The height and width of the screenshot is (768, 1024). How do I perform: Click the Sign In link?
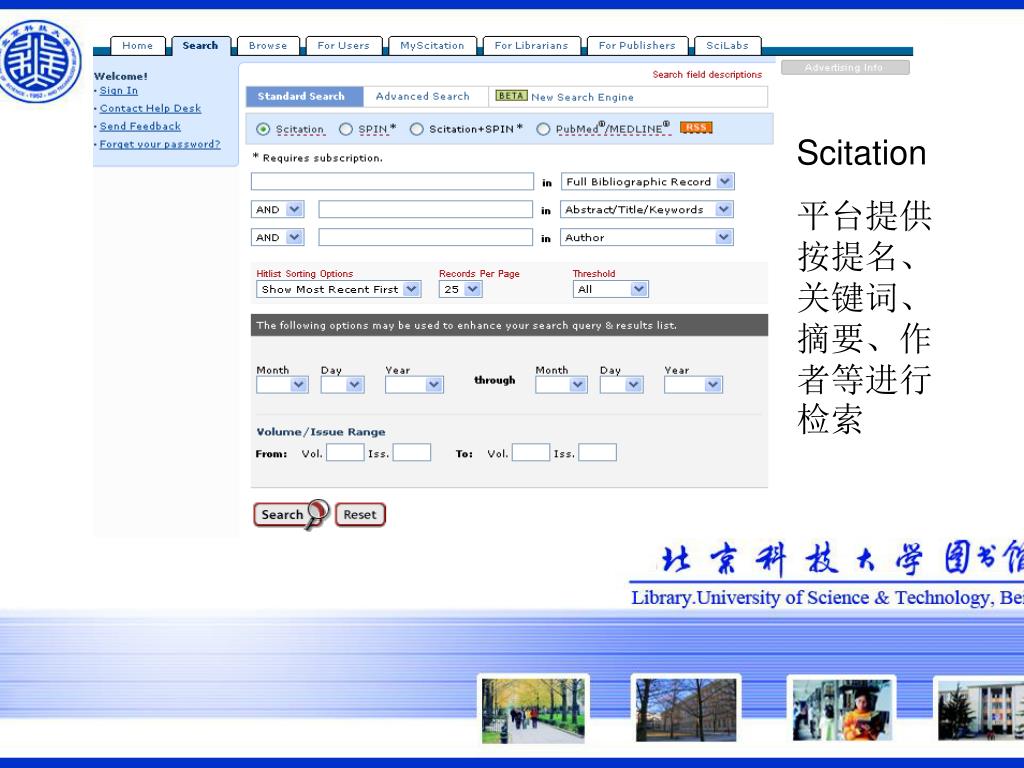[118, 91]
